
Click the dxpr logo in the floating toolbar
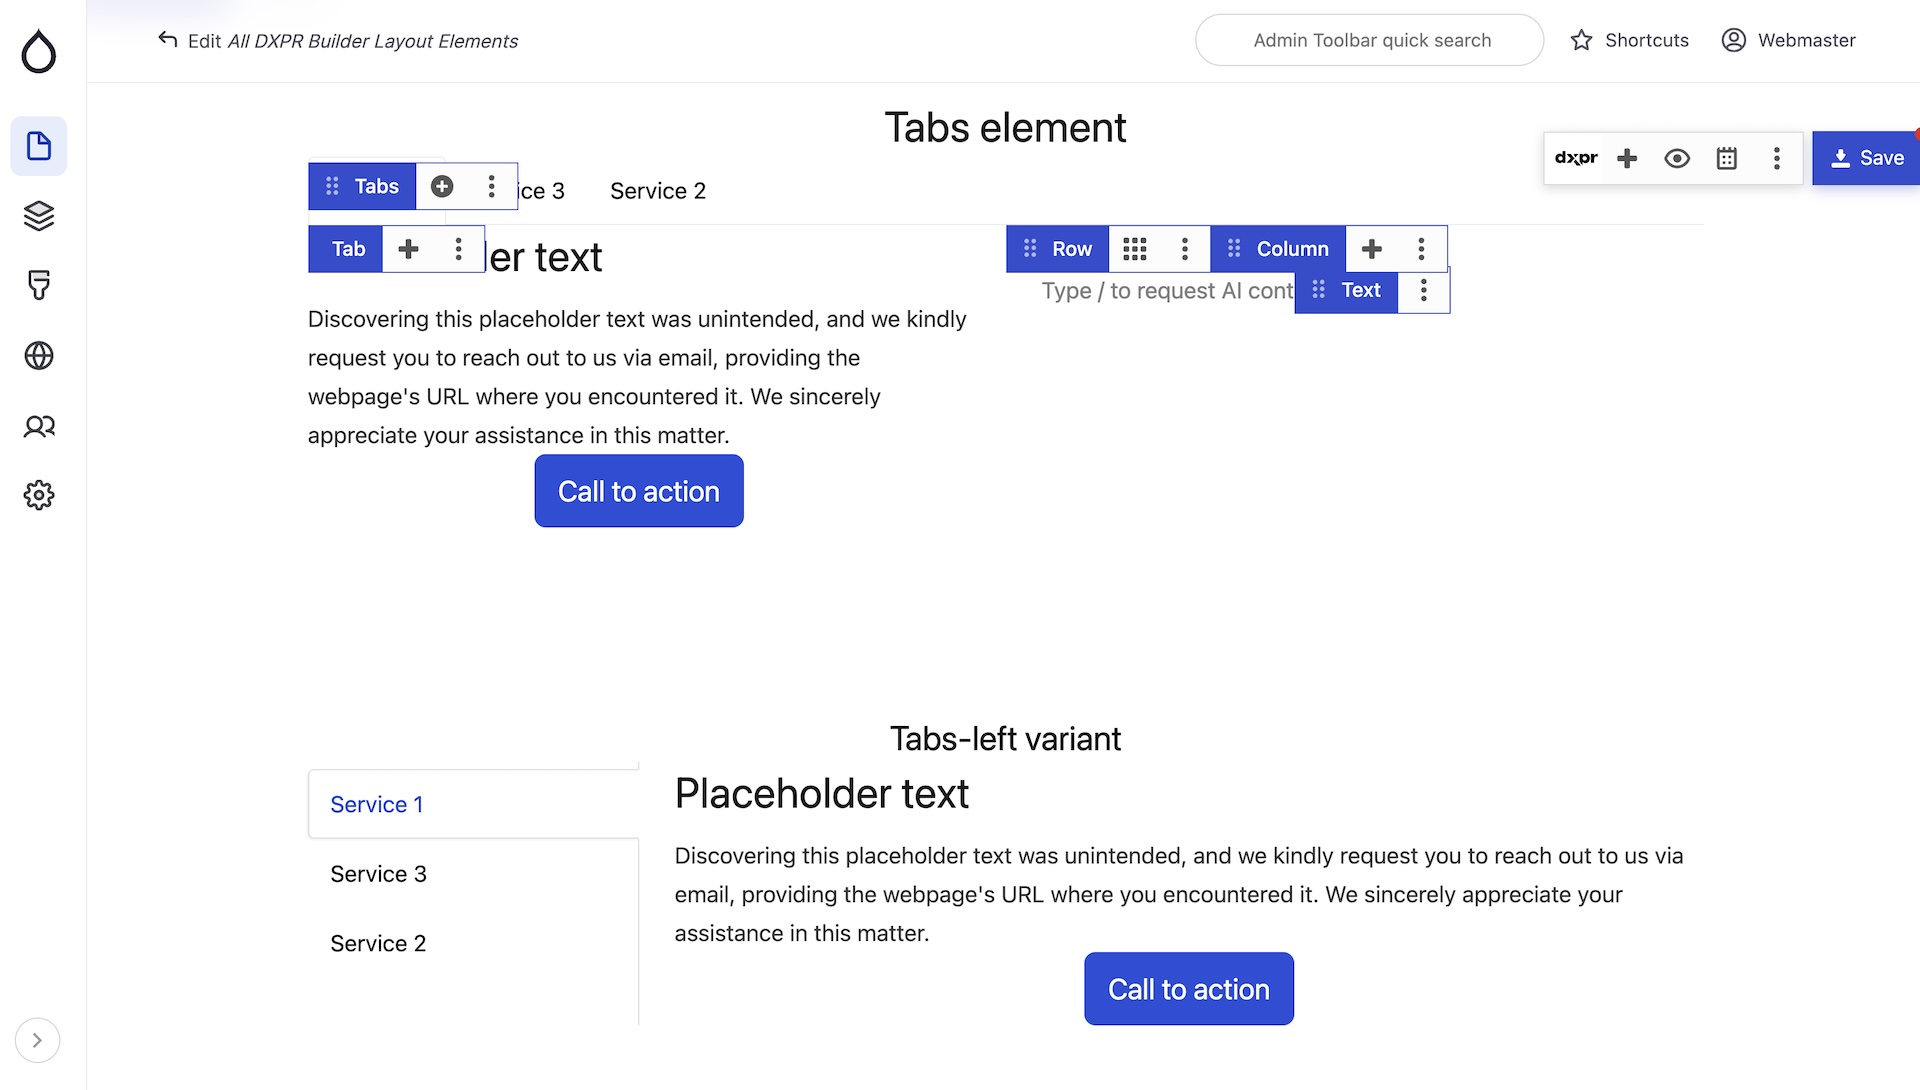(1576, 158)
